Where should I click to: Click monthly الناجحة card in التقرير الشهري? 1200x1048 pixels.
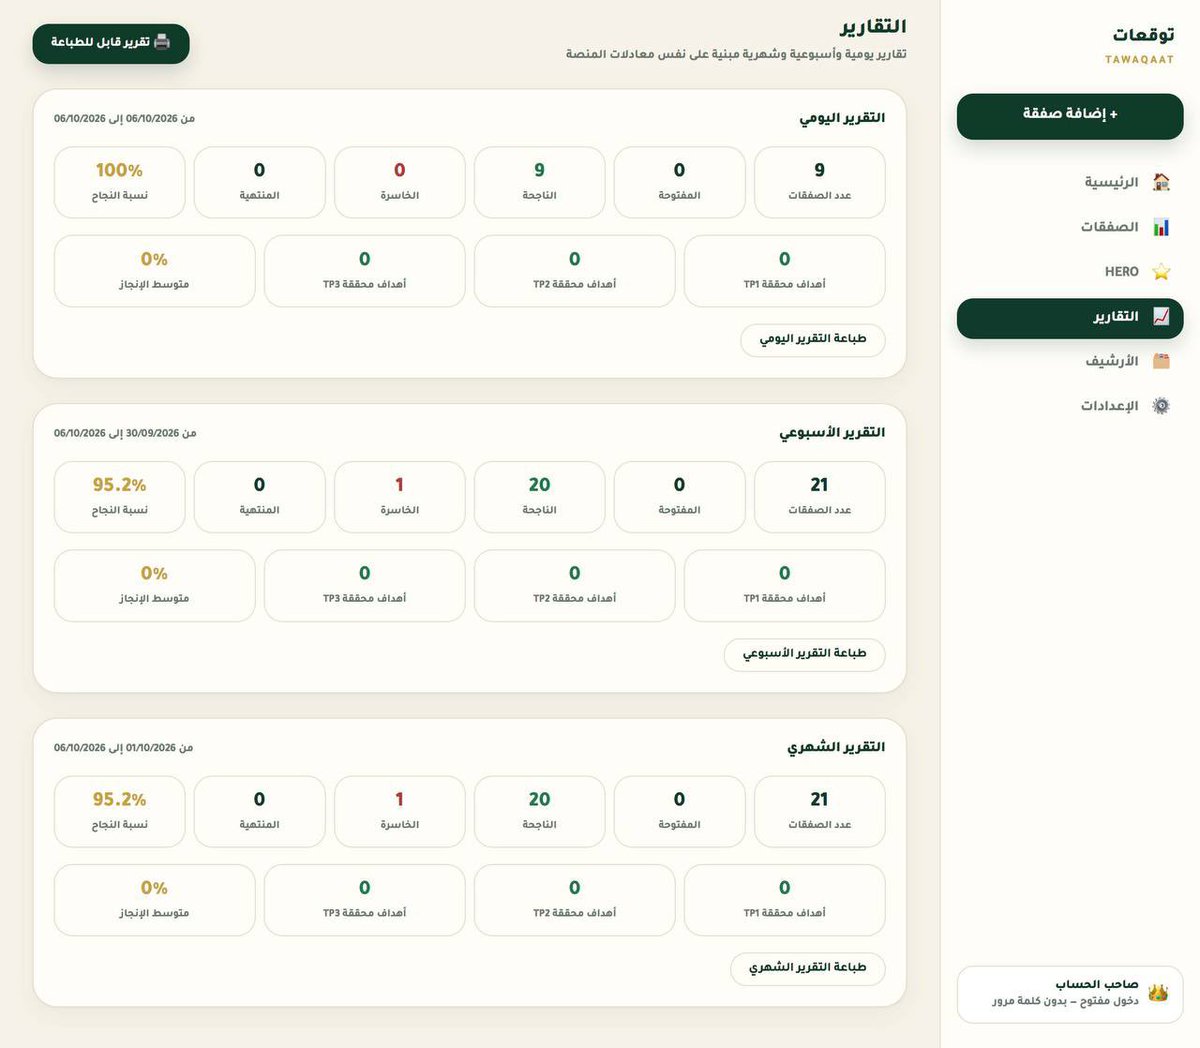coord(539,811)
